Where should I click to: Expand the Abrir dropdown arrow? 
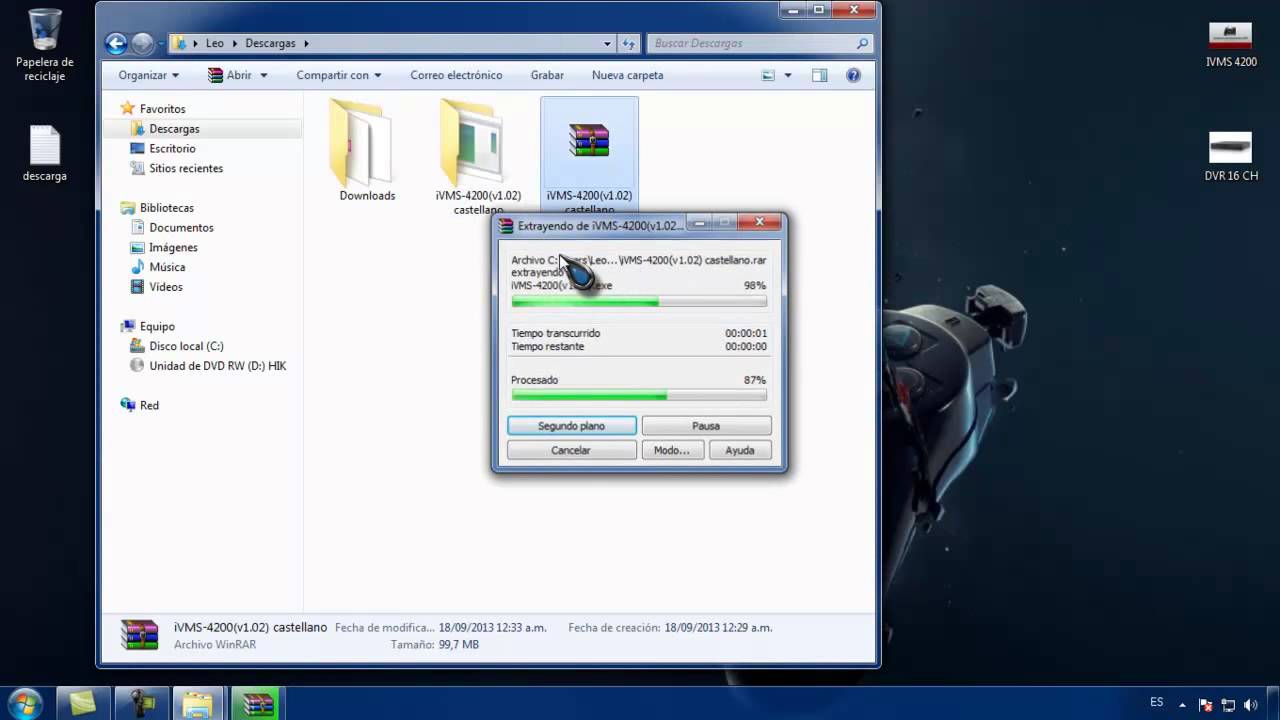(264, 75)
